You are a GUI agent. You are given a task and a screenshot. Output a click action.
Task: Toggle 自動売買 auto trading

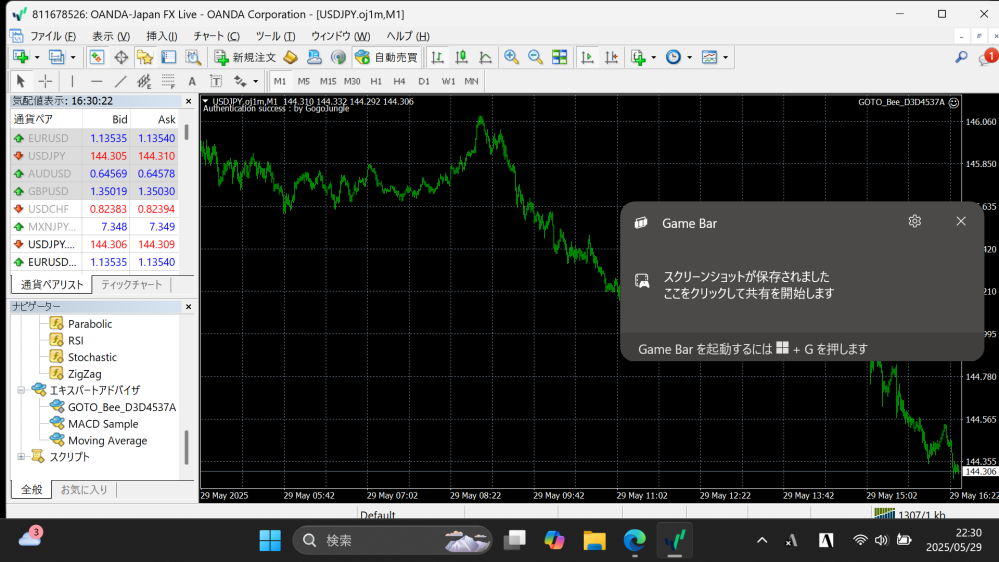tap(387, 57)
